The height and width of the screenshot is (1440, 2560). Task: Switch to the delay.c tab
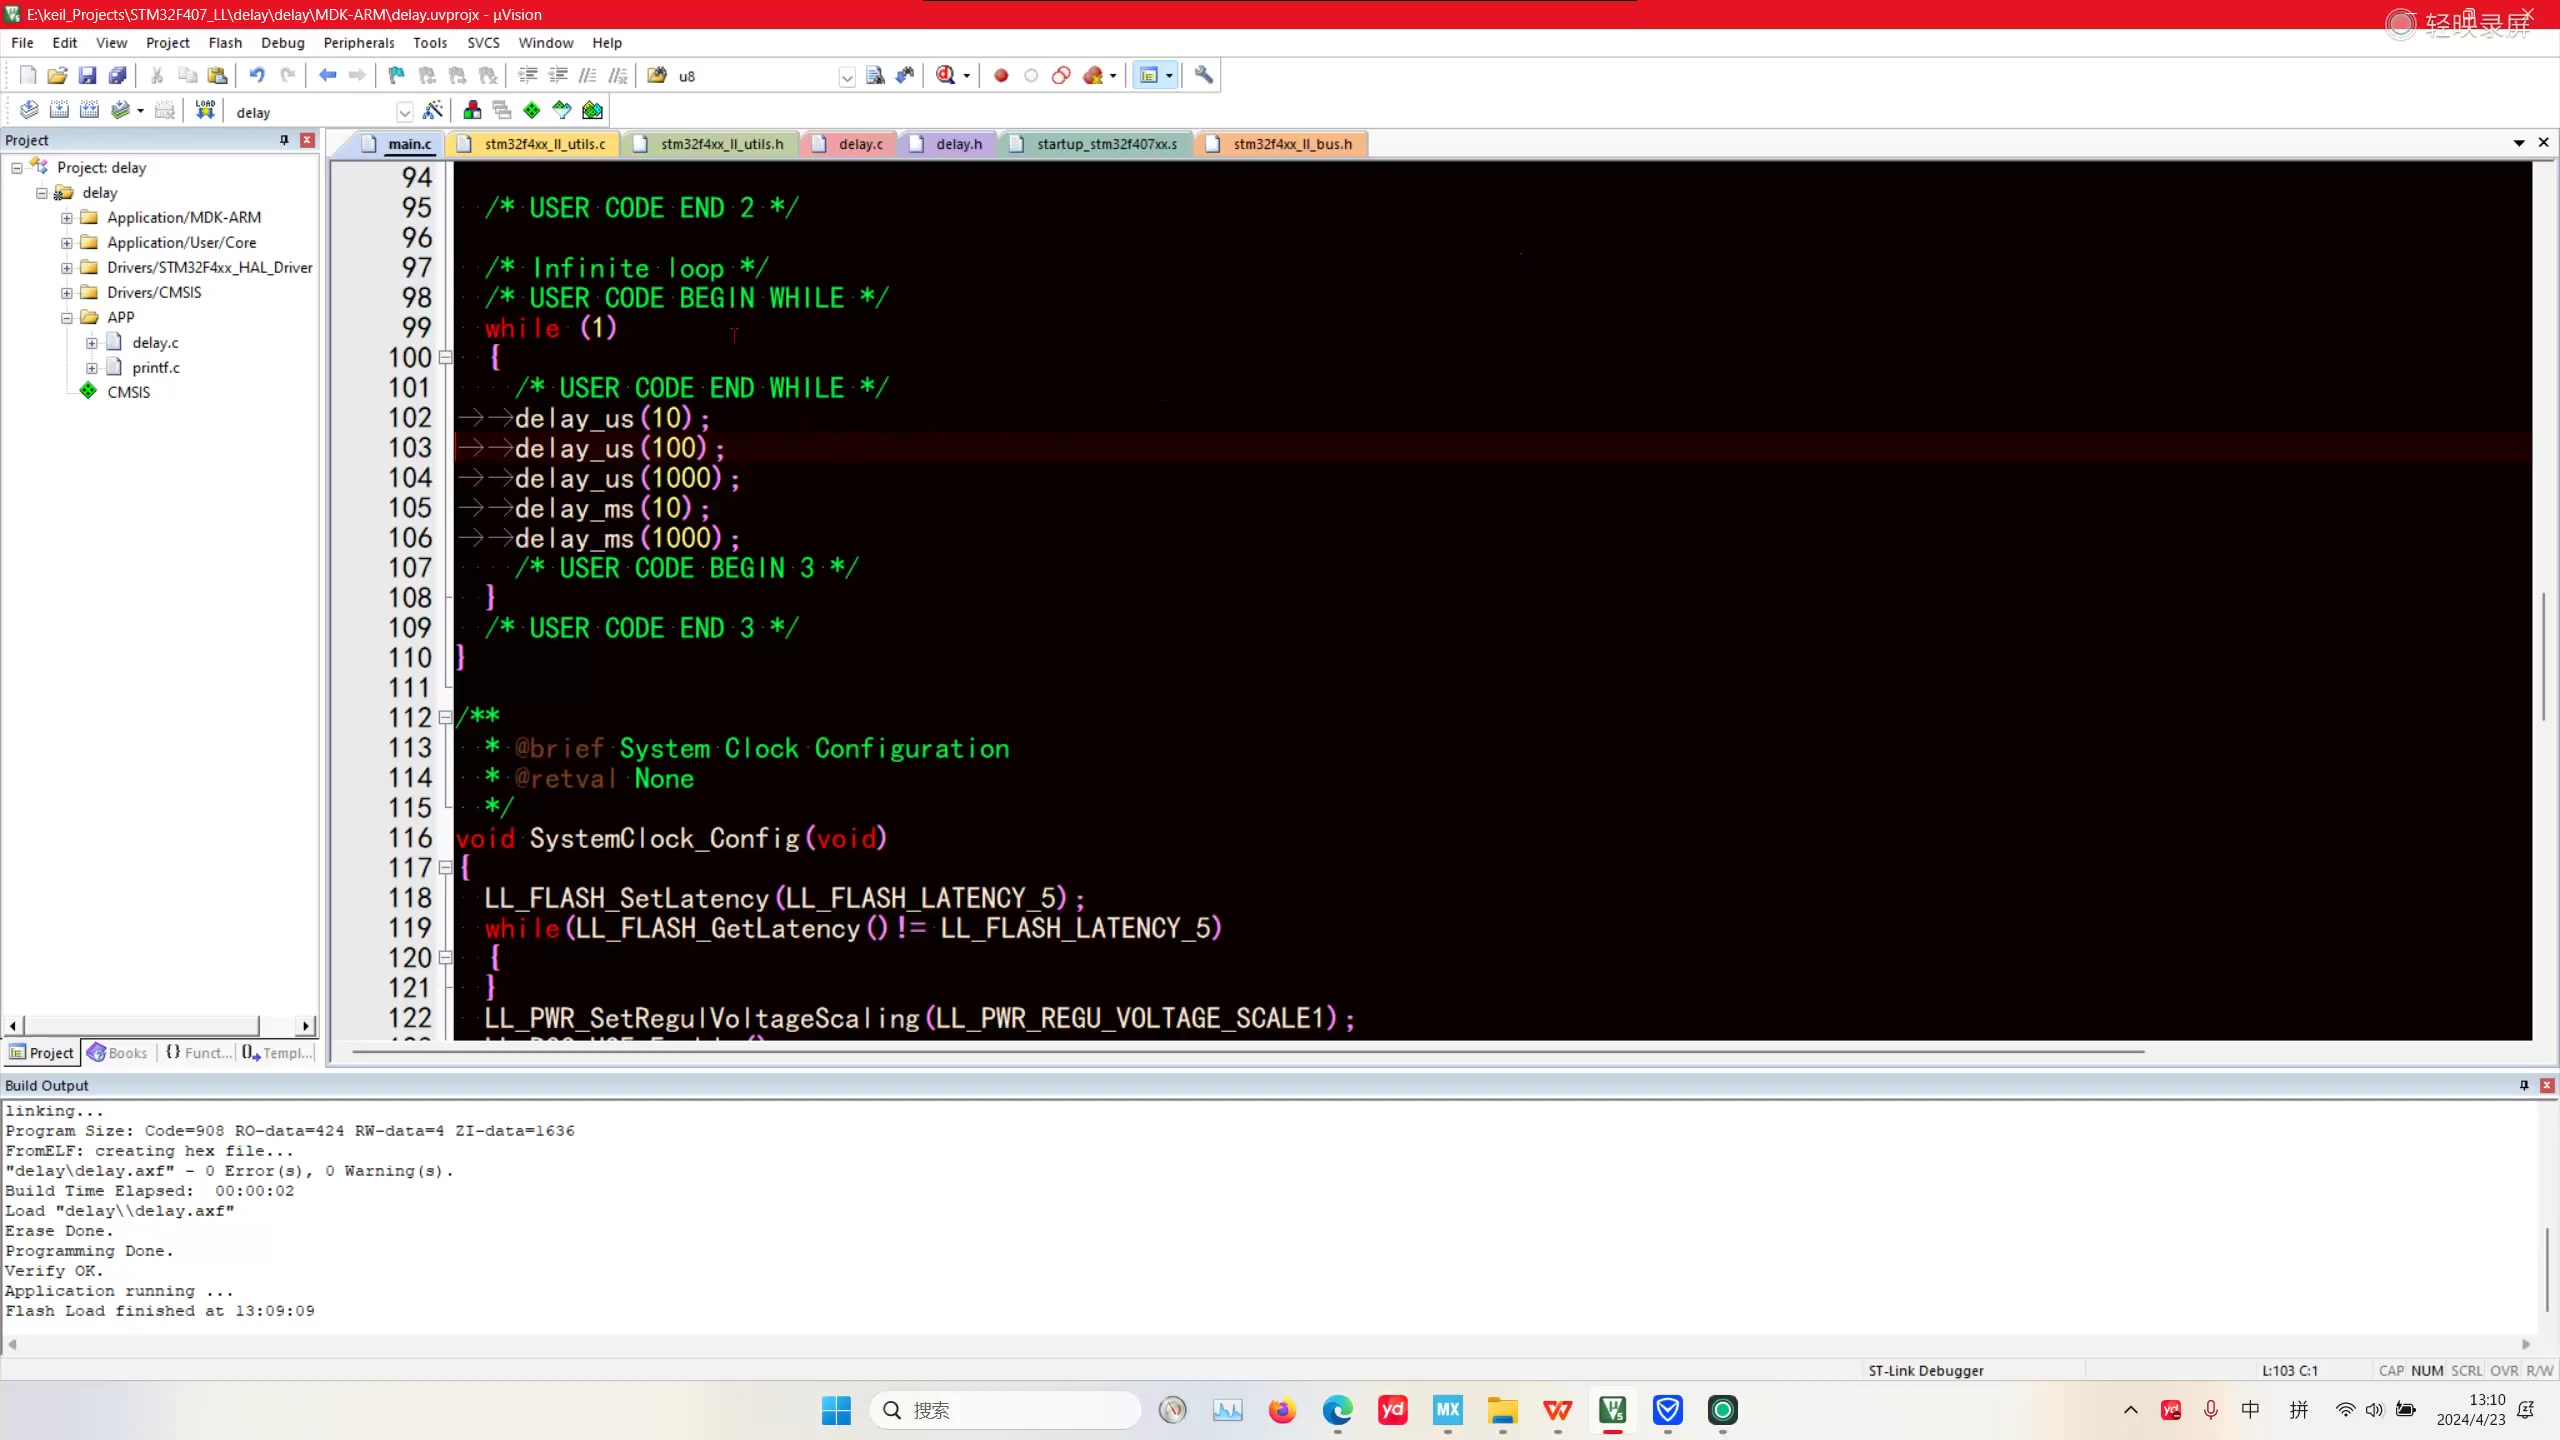click(x=860, y=144)
